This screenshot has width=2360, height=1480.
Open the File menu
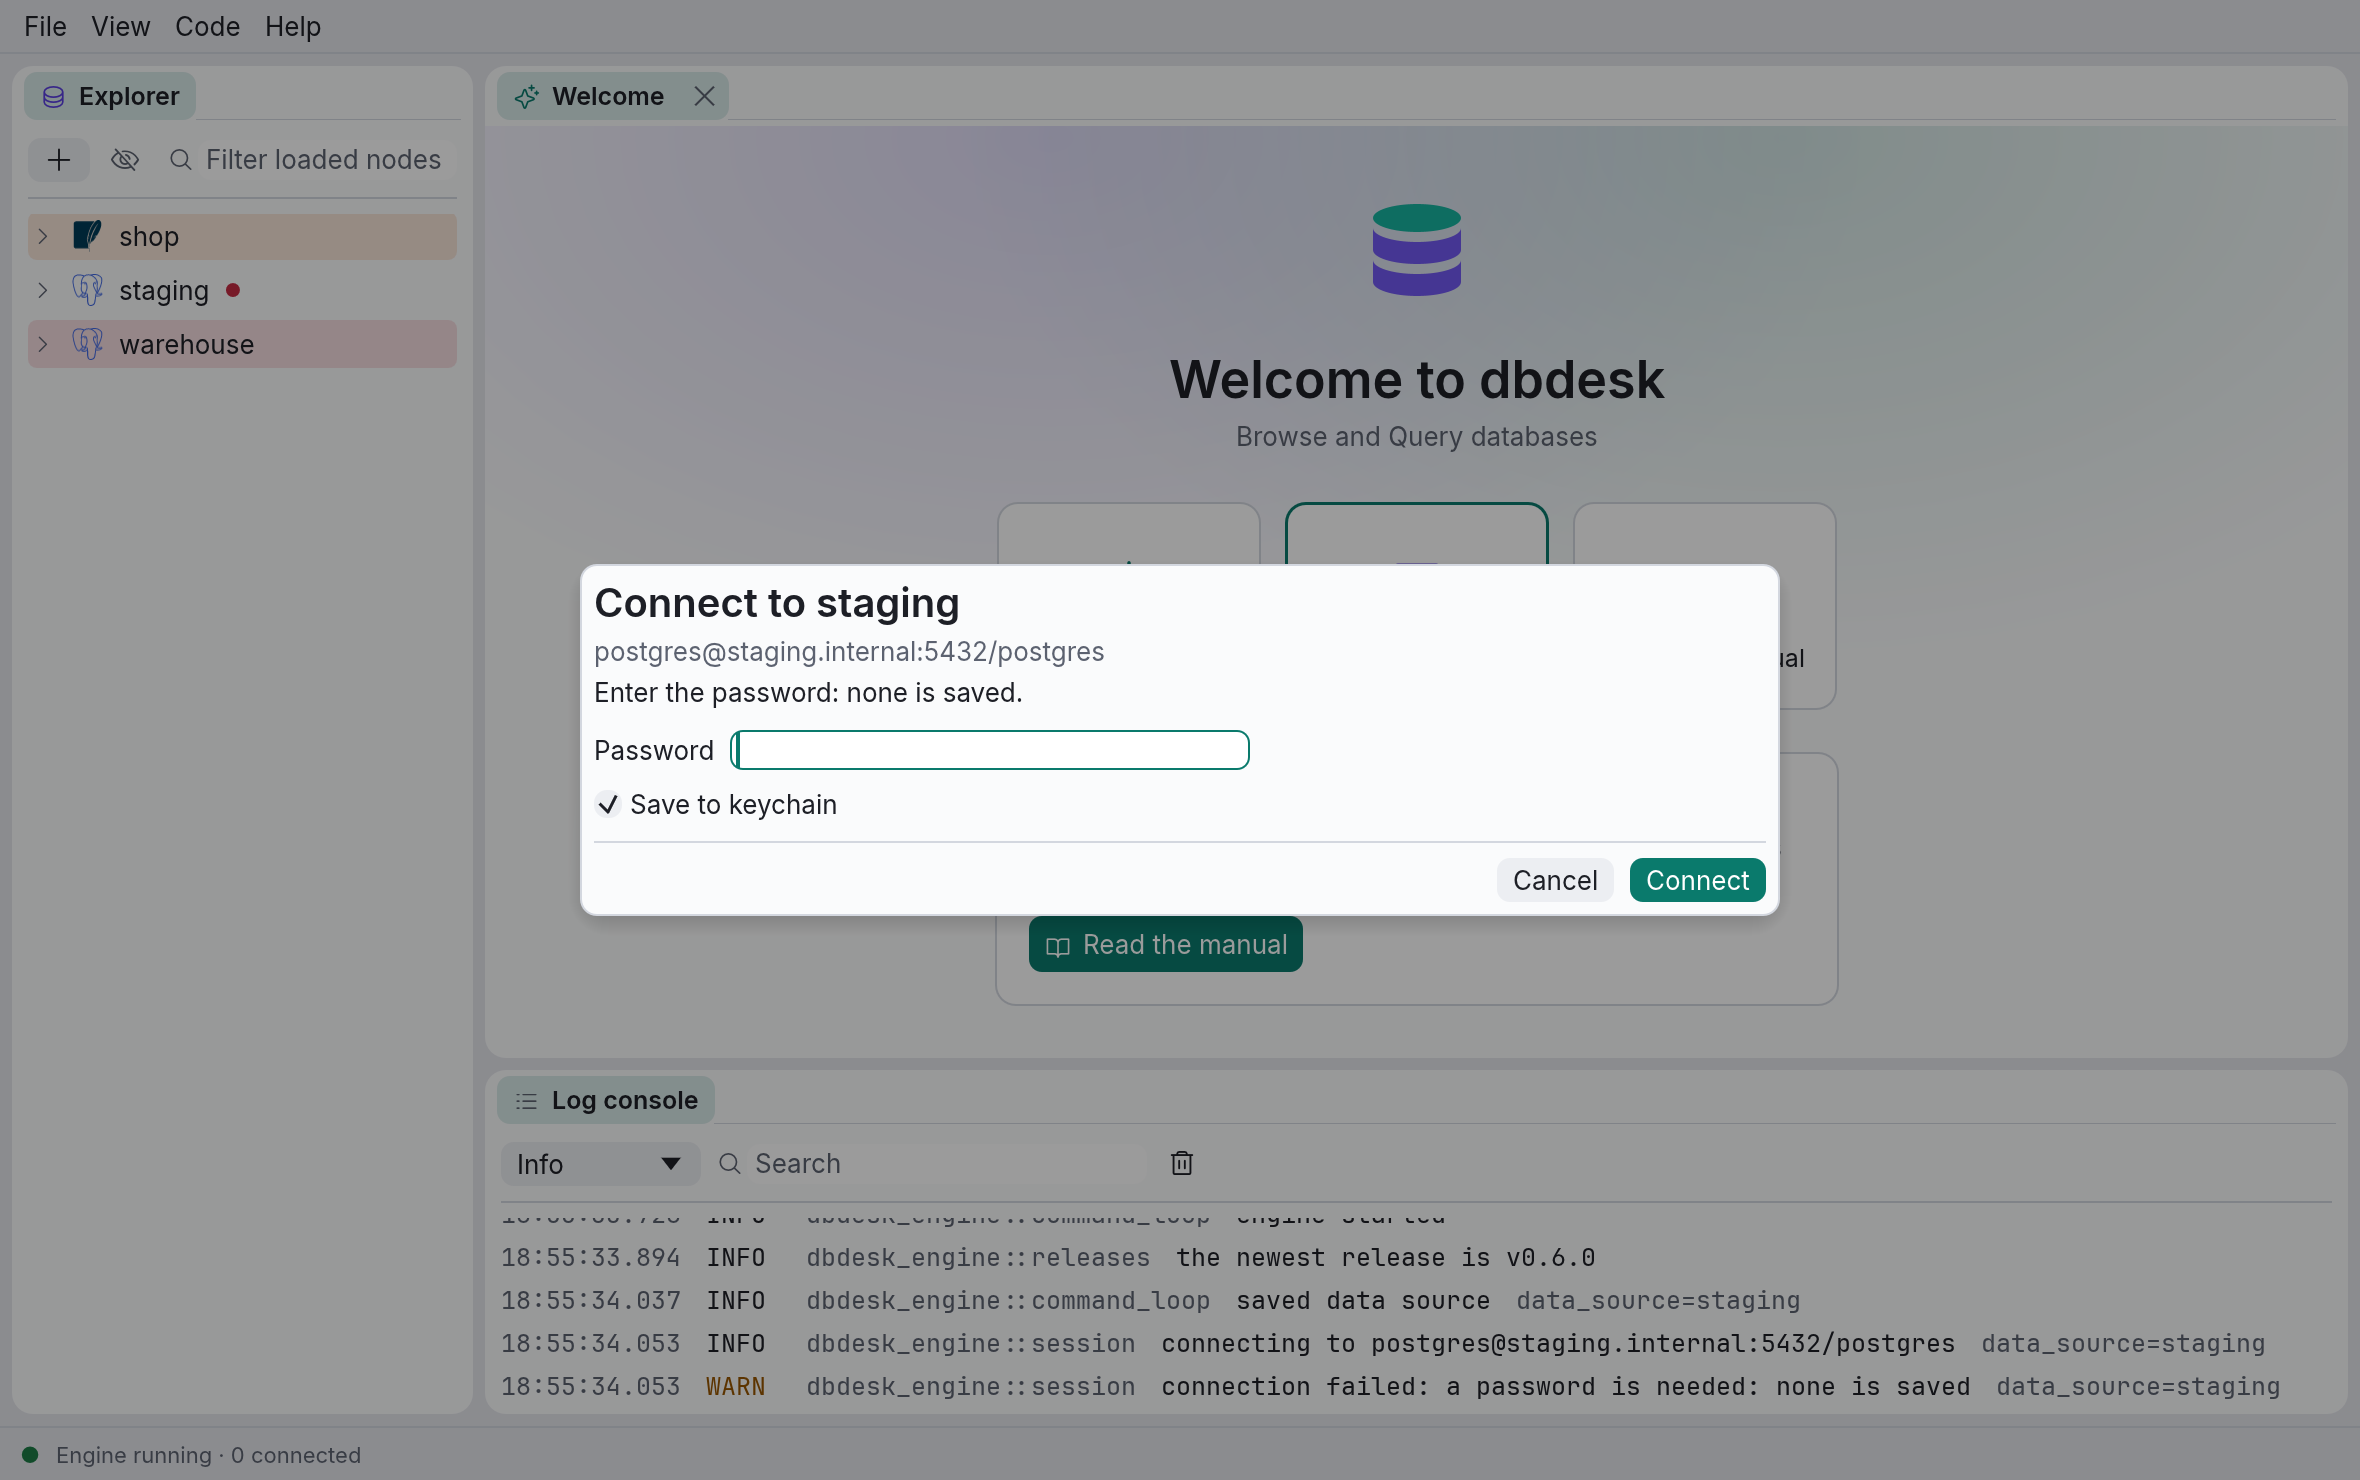tap(45, 26)
